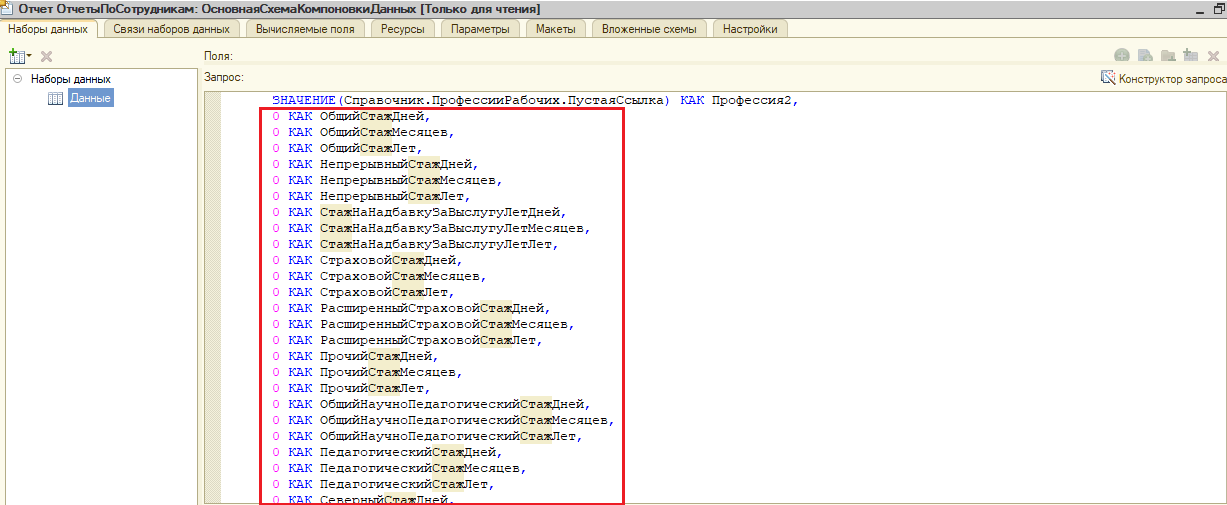
Task: Click ПрочийСтажДней line
Action: pos(354,356)
